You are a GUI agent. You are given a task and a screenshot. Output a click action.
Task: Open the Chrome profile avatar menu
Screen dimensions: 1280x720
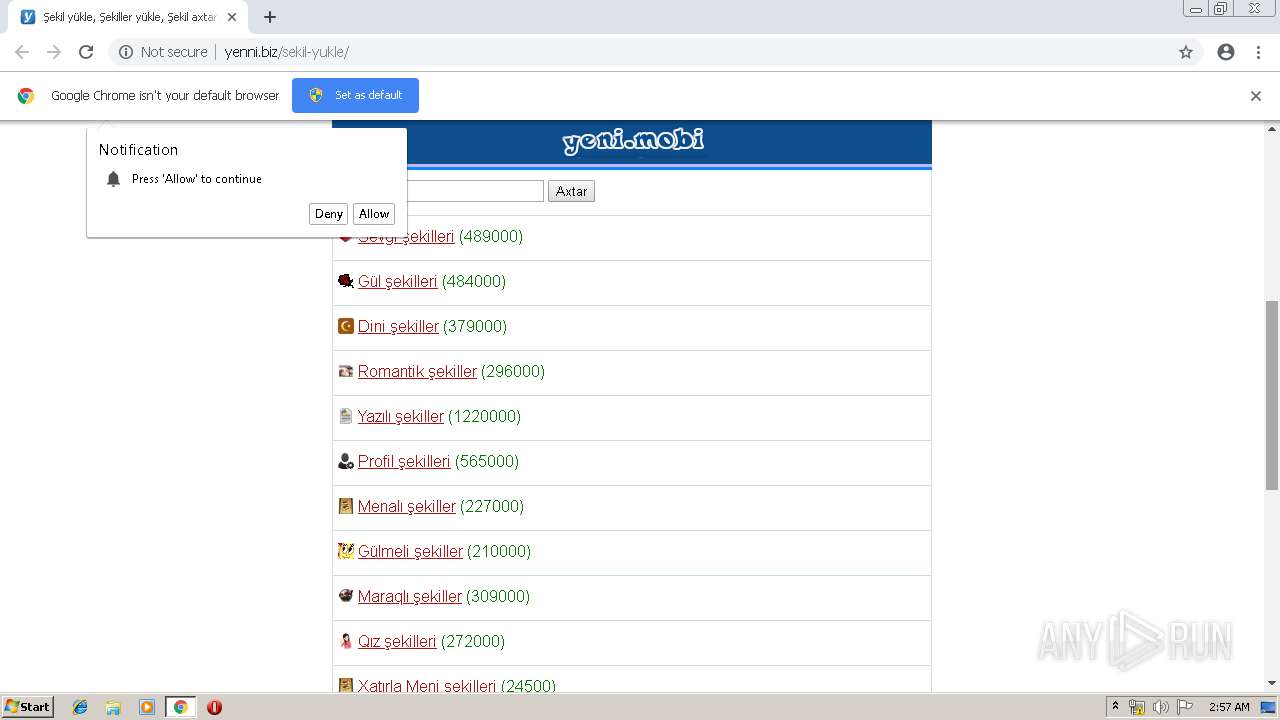pyautogui.click(x=1226, y=52)
